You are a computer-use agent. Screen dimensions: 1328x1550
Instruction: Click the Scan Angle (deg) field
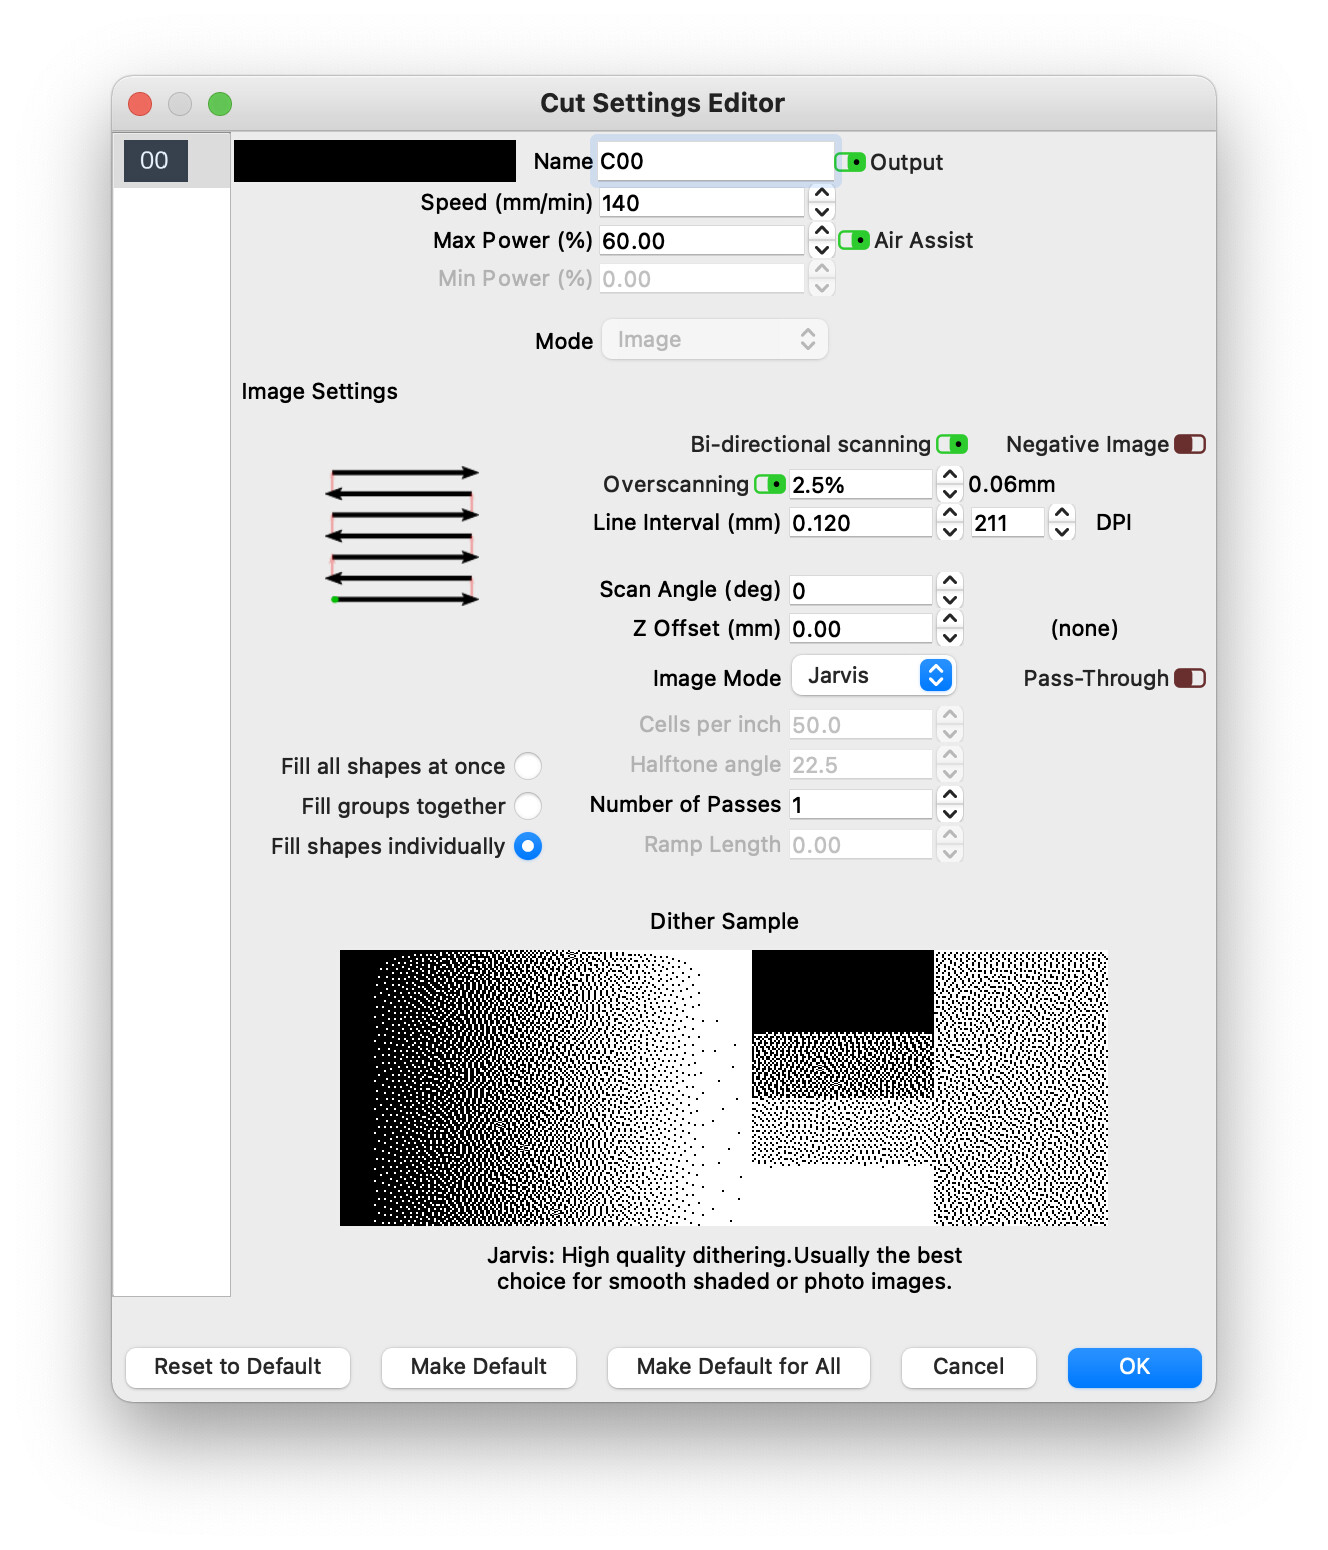click(861, 591)
